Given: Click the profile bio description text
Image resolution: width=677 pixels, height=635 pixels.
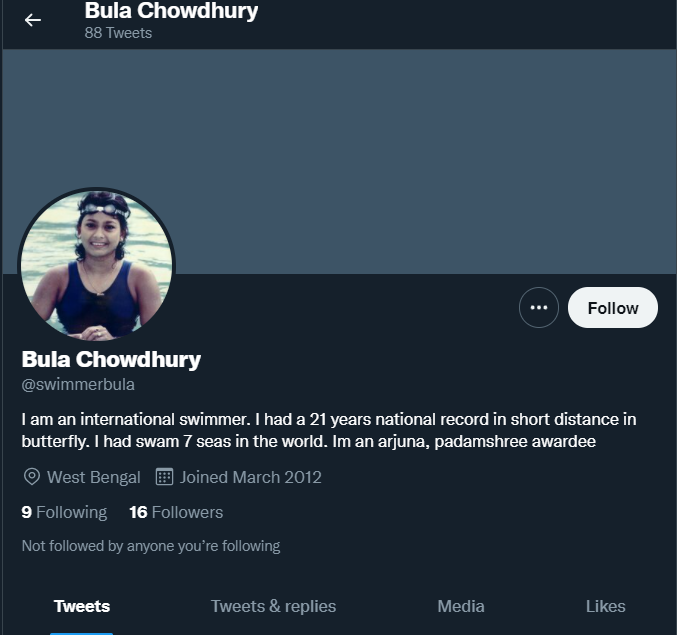Looking at the screenshot, I should tap(328, 430).
